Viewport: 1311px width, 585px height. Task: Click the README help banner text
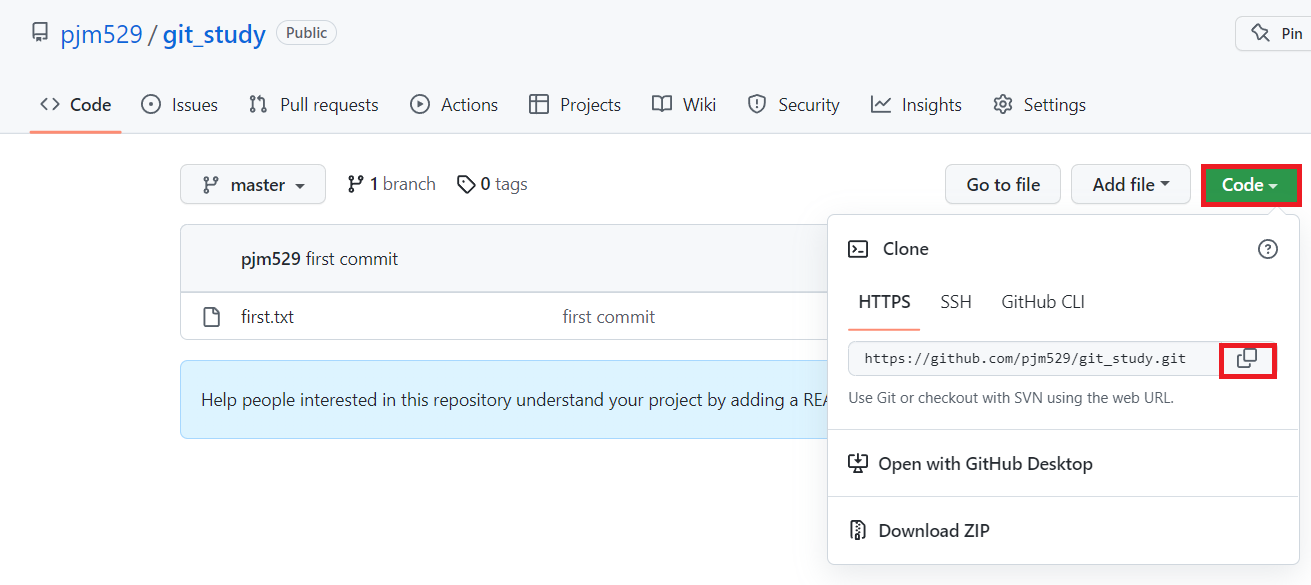pos(514,400)
